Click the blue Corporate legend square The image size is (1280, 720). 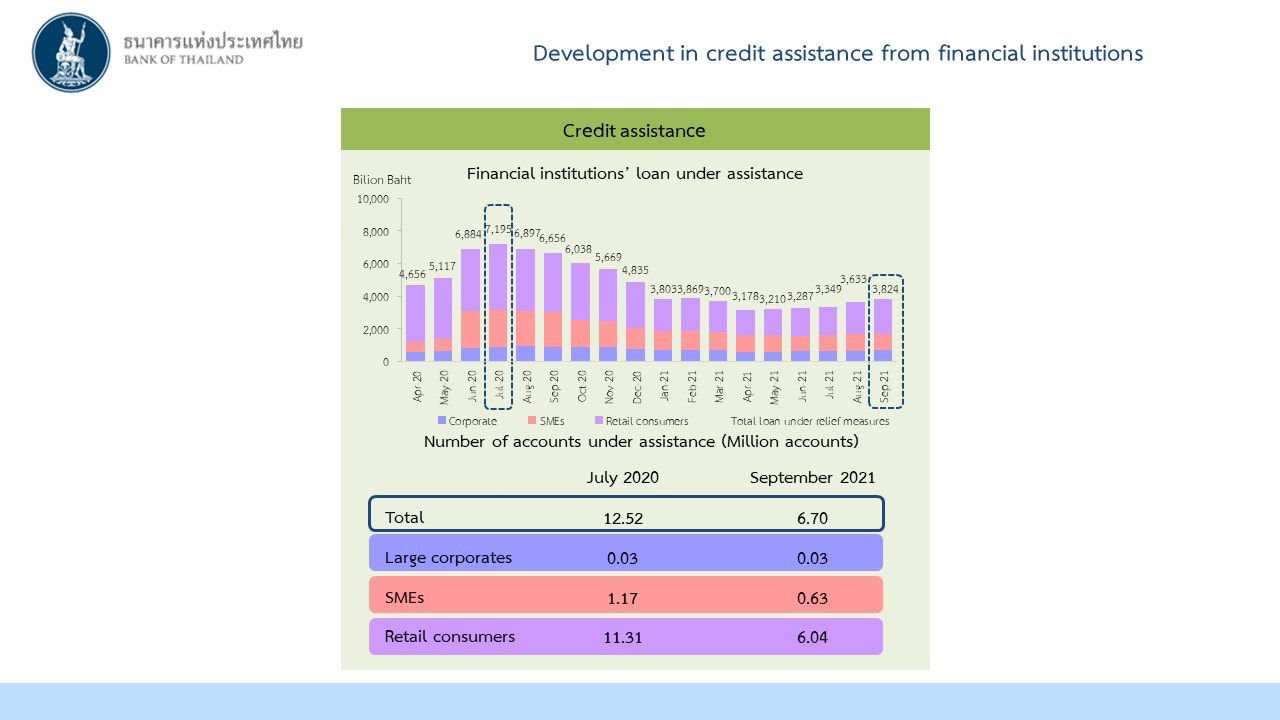(442, 421)
